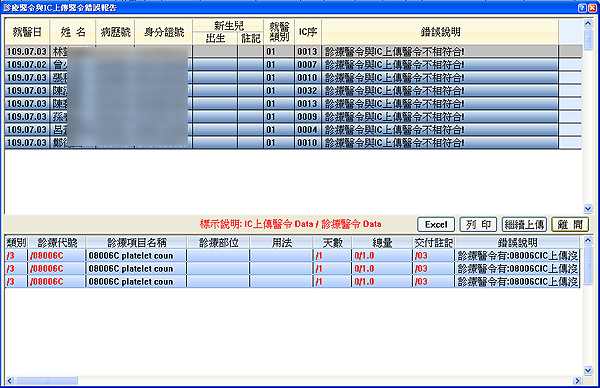The height and width of the screenshot is (388, 600).
Task: Click the 列印 print button
Action: (x=478, y=225)
